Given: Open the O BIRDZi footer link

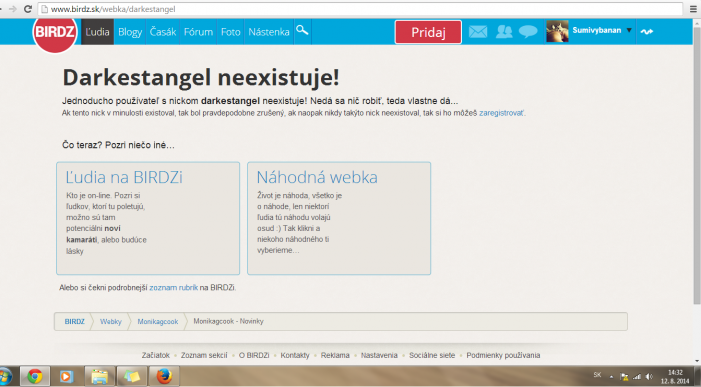Looking at the screenshot, I should click(x=254, y=355).
